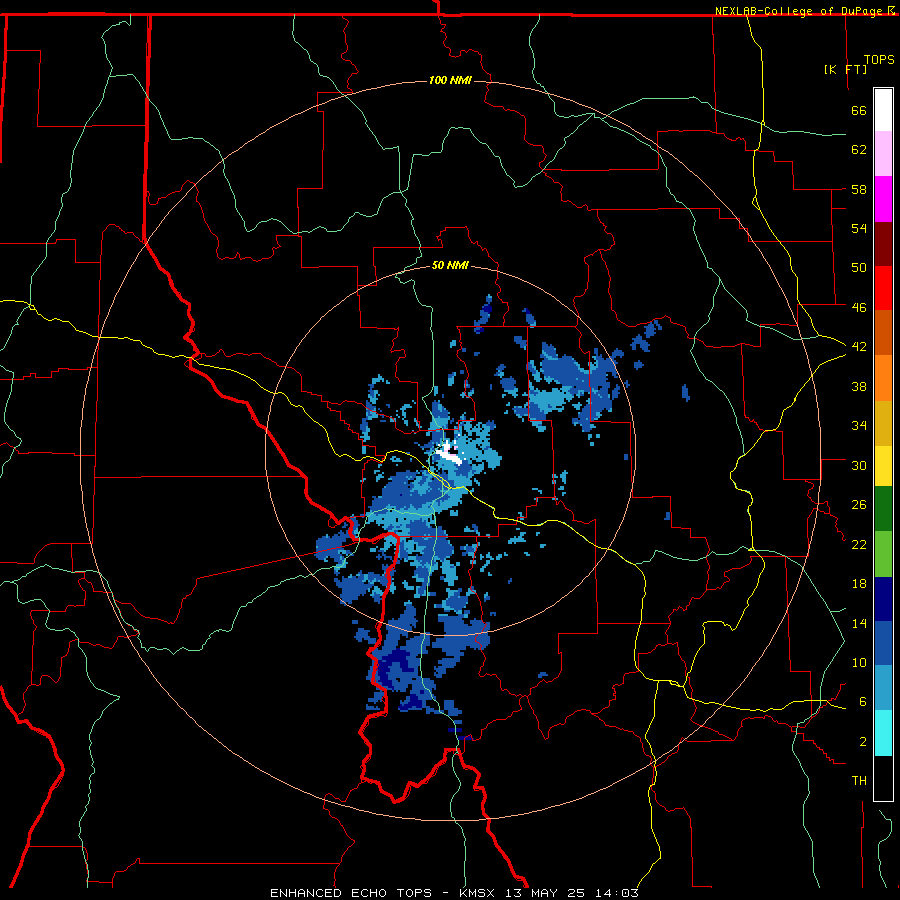Click the legend value 66
This screenshot has width=900, height=900.
[x=859, y=111]
